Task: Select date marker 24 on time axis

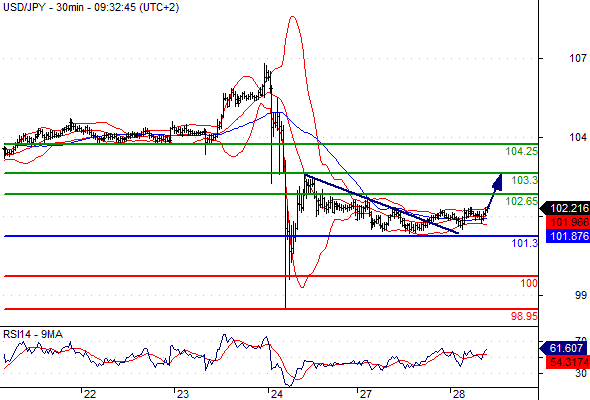Action: (277, 394)
